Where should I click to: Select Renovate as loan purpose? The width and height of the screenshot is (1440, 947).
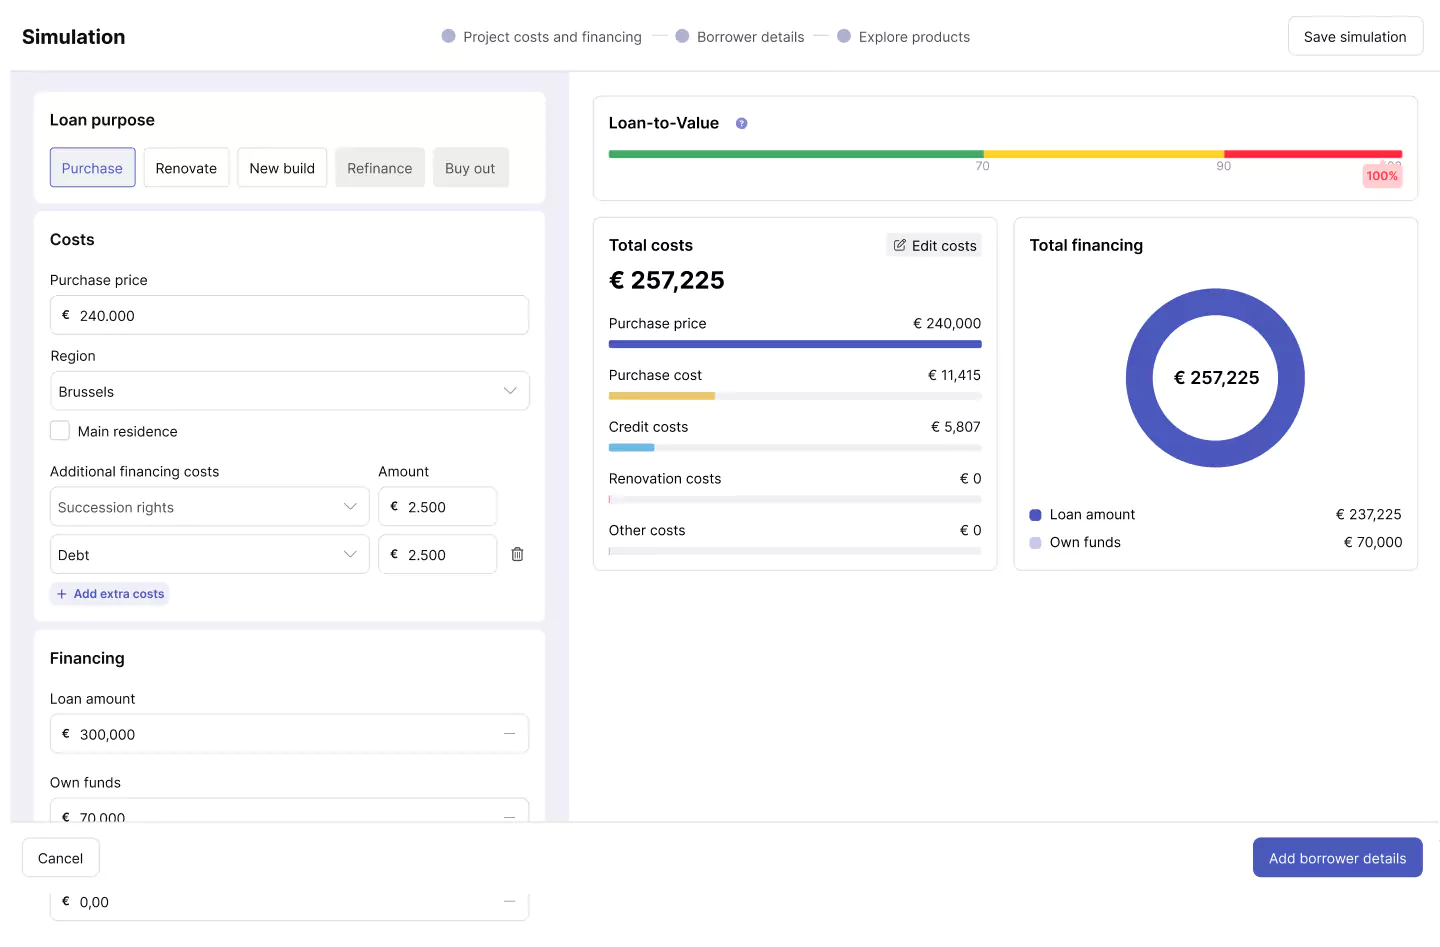click(186, 168)
